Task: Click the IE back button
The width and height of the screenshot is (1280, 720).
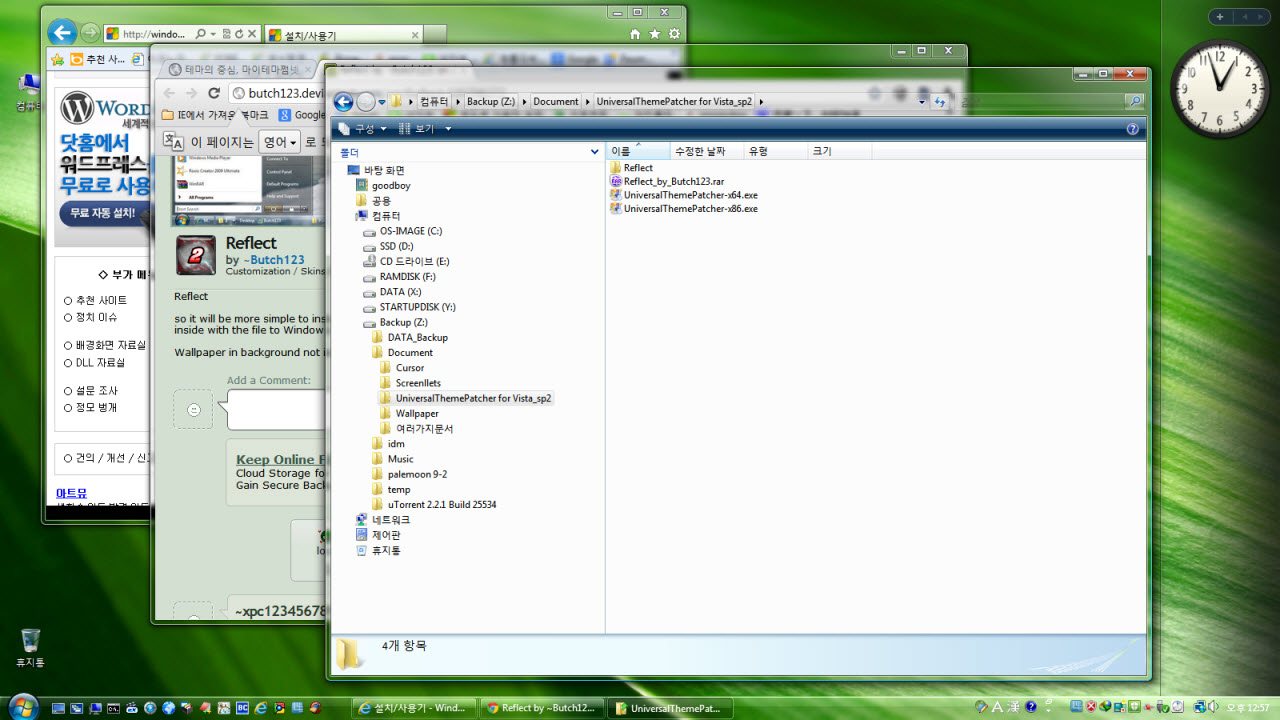Action: tap(61, 33)
